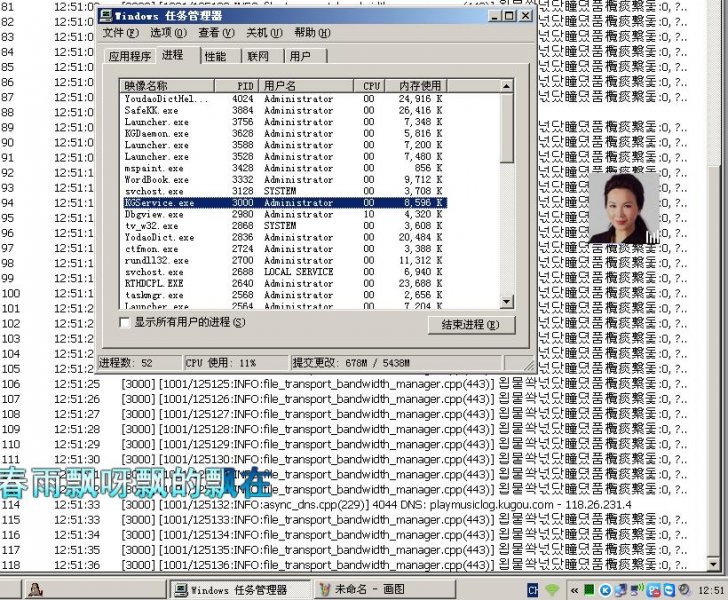Switch to the 性能 tab
This screenshot has width=728, height=600.
pos(221,57)
